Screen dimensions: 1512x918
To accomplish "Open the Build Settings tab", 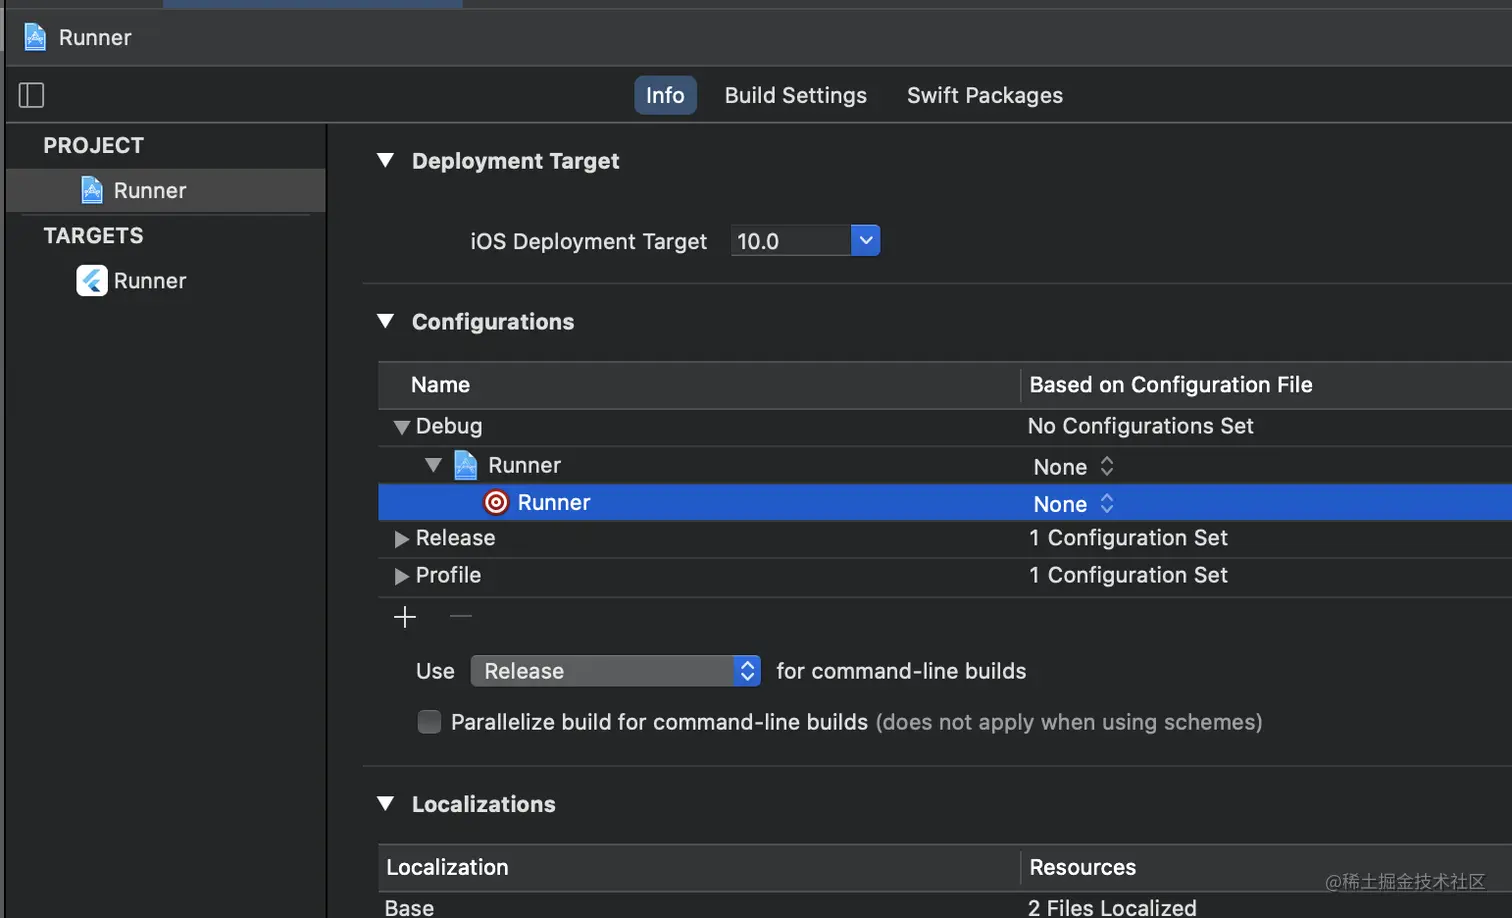I will (795, 95).
